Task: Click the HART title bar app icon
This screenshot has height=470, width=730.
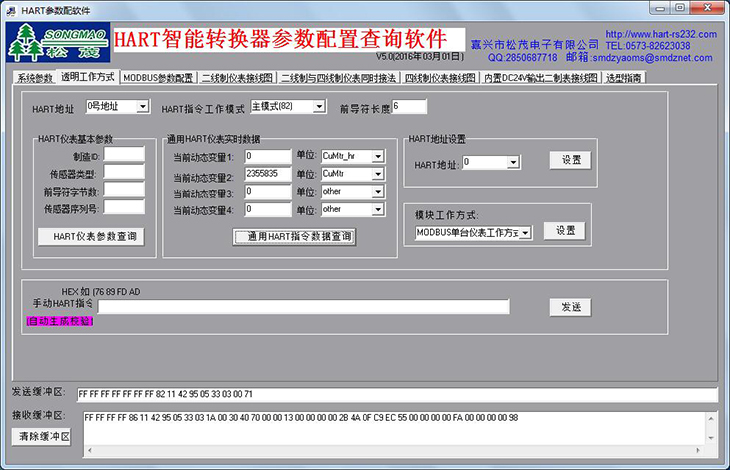Action: [x=11, y=8]
